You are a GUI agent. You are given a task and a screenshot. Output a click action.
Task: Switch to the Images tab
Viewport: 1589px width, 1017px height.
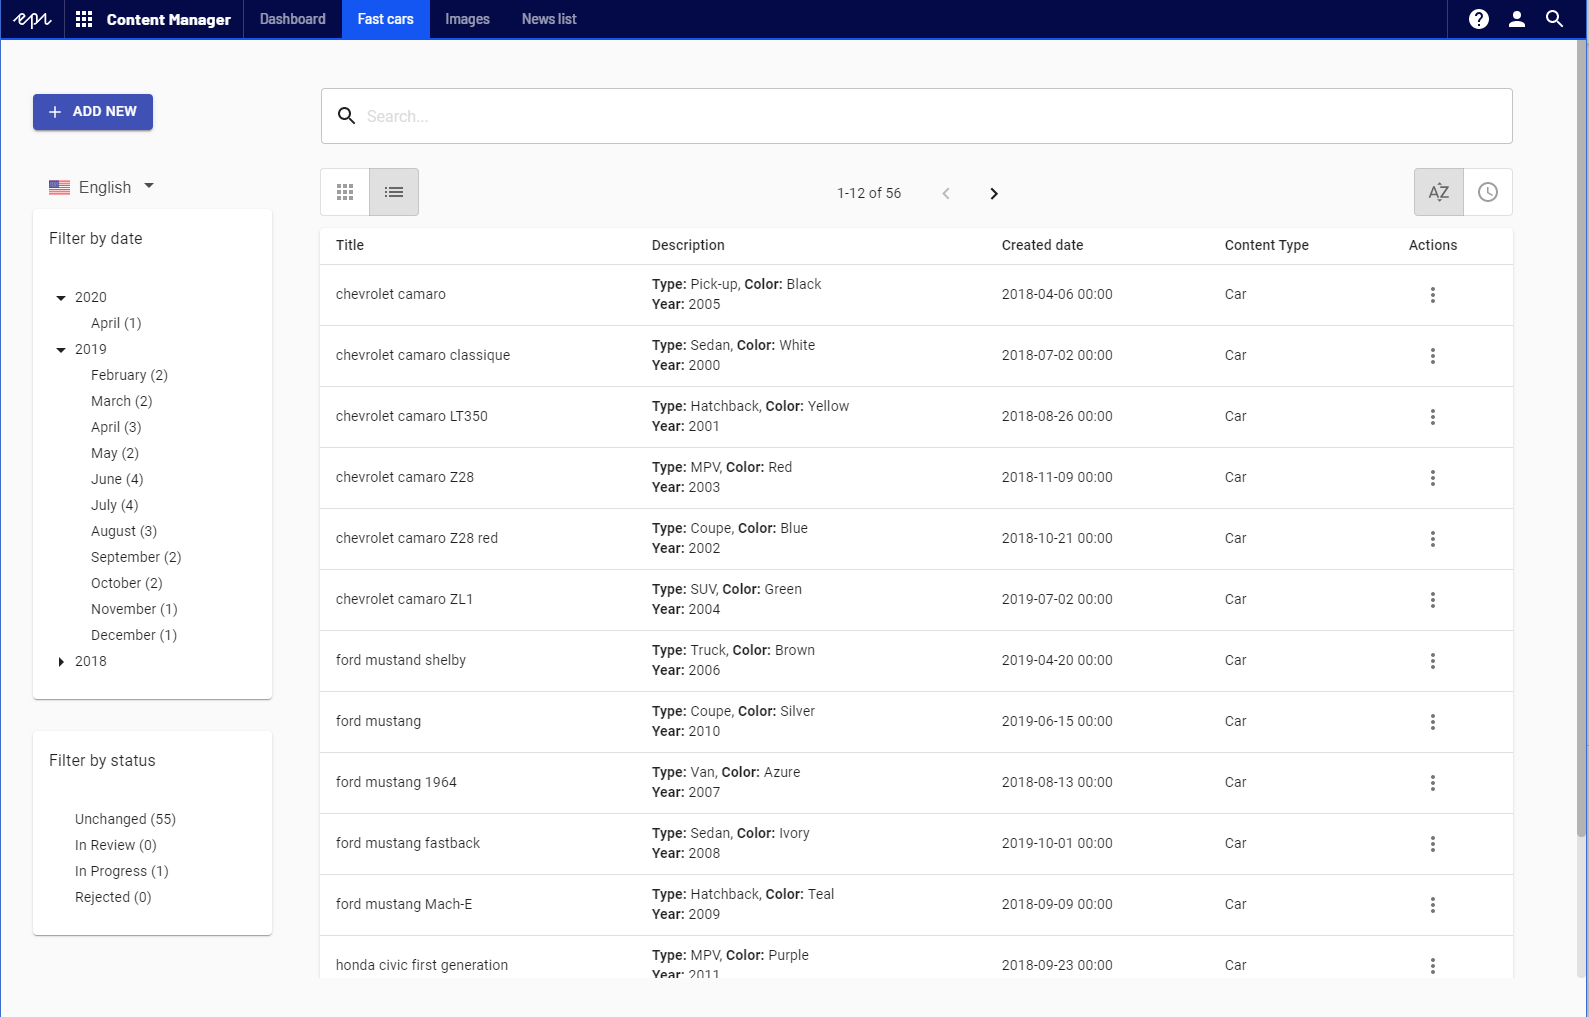pyautogui.click(x=467, y=19)
